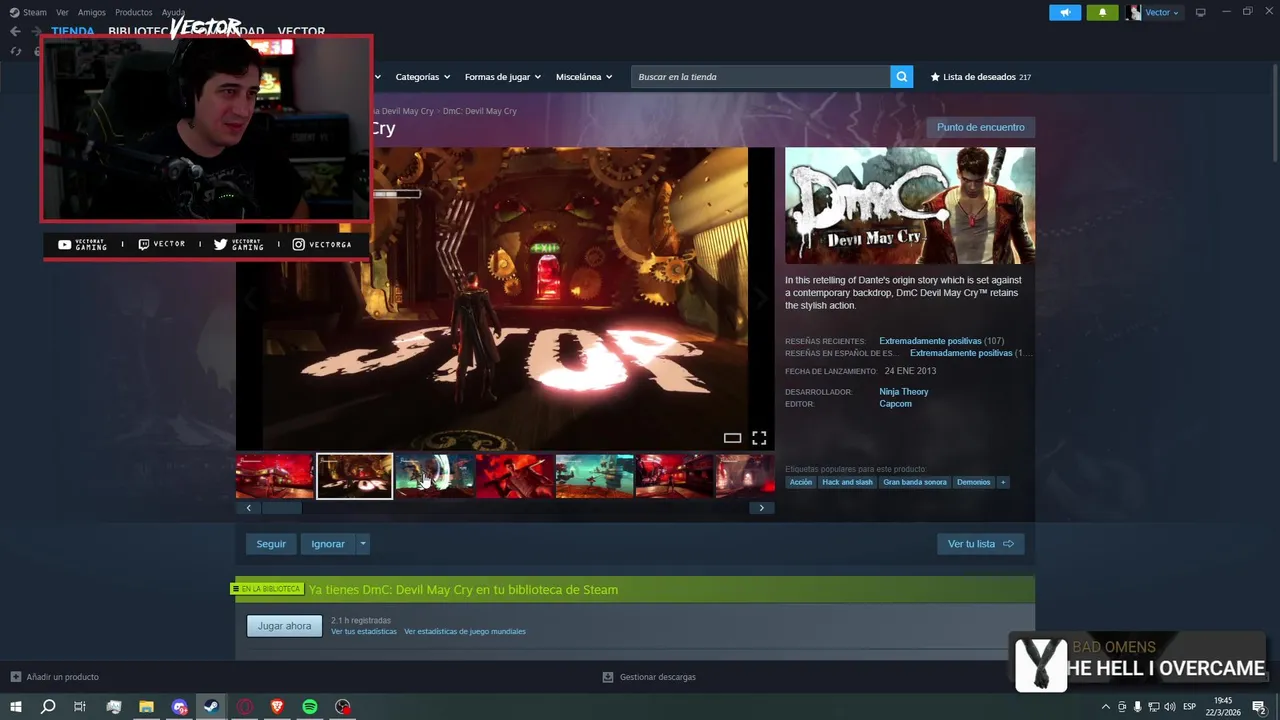Screen dimensions: 1280x720
Task: Open the Windows Start menu
Action: coord(16,707)
